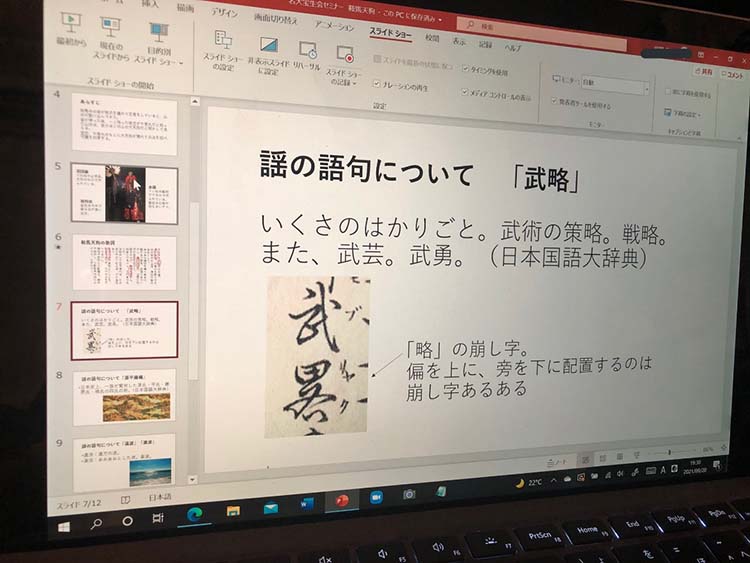Toggle show media controls (メディアコントロールの表示) checkbox

(x=464, y=92)
